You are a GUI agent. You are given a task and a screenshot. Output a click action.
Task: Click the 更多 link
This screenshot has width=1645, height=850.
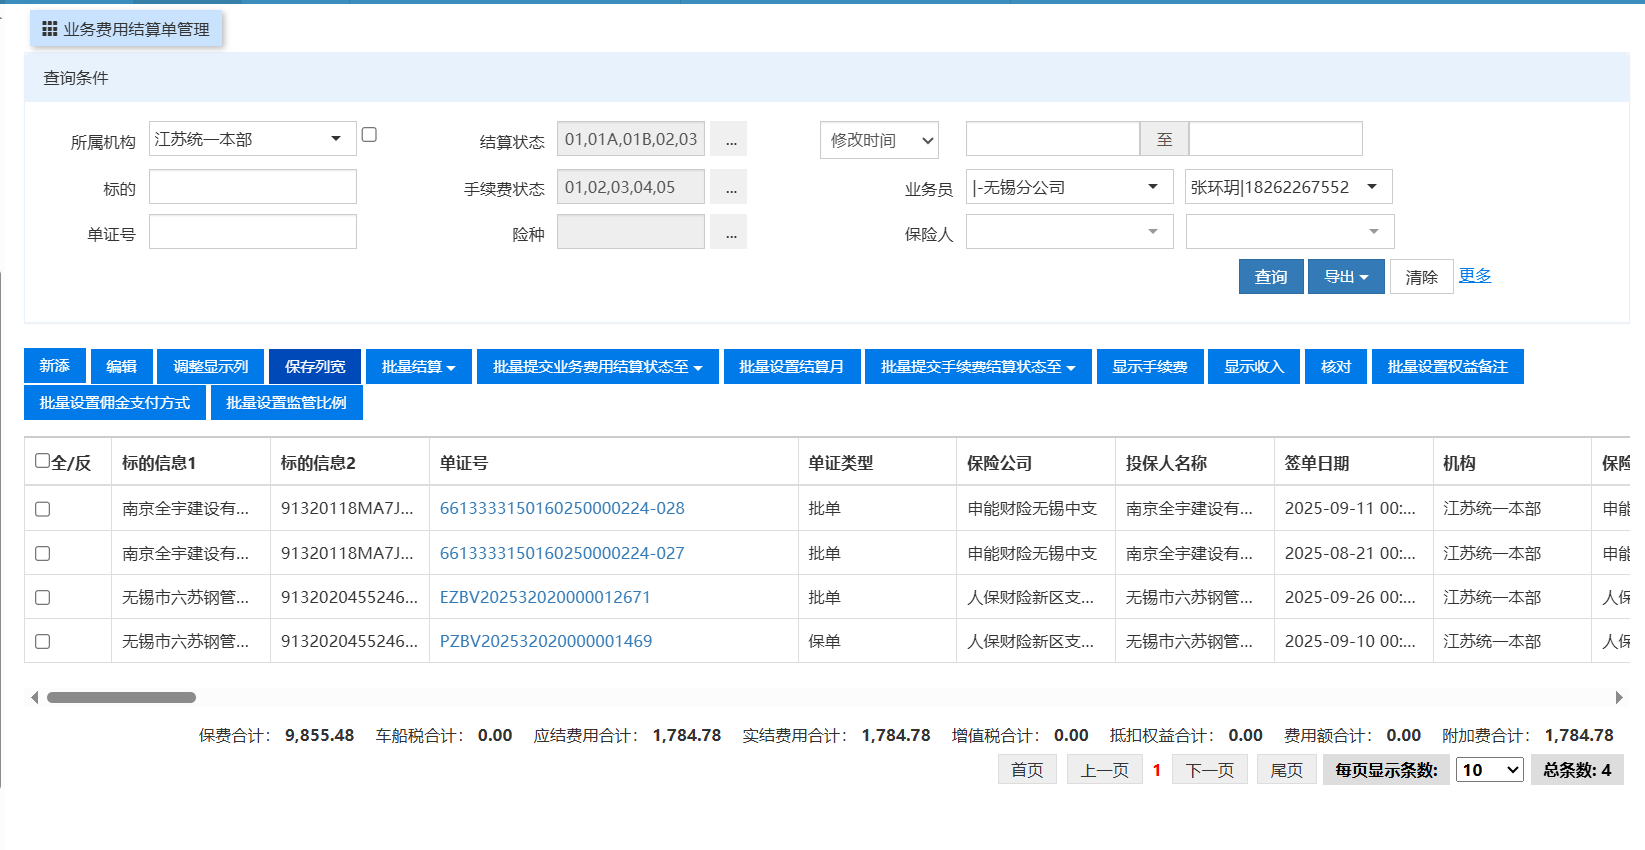[x=1474, y=276]
